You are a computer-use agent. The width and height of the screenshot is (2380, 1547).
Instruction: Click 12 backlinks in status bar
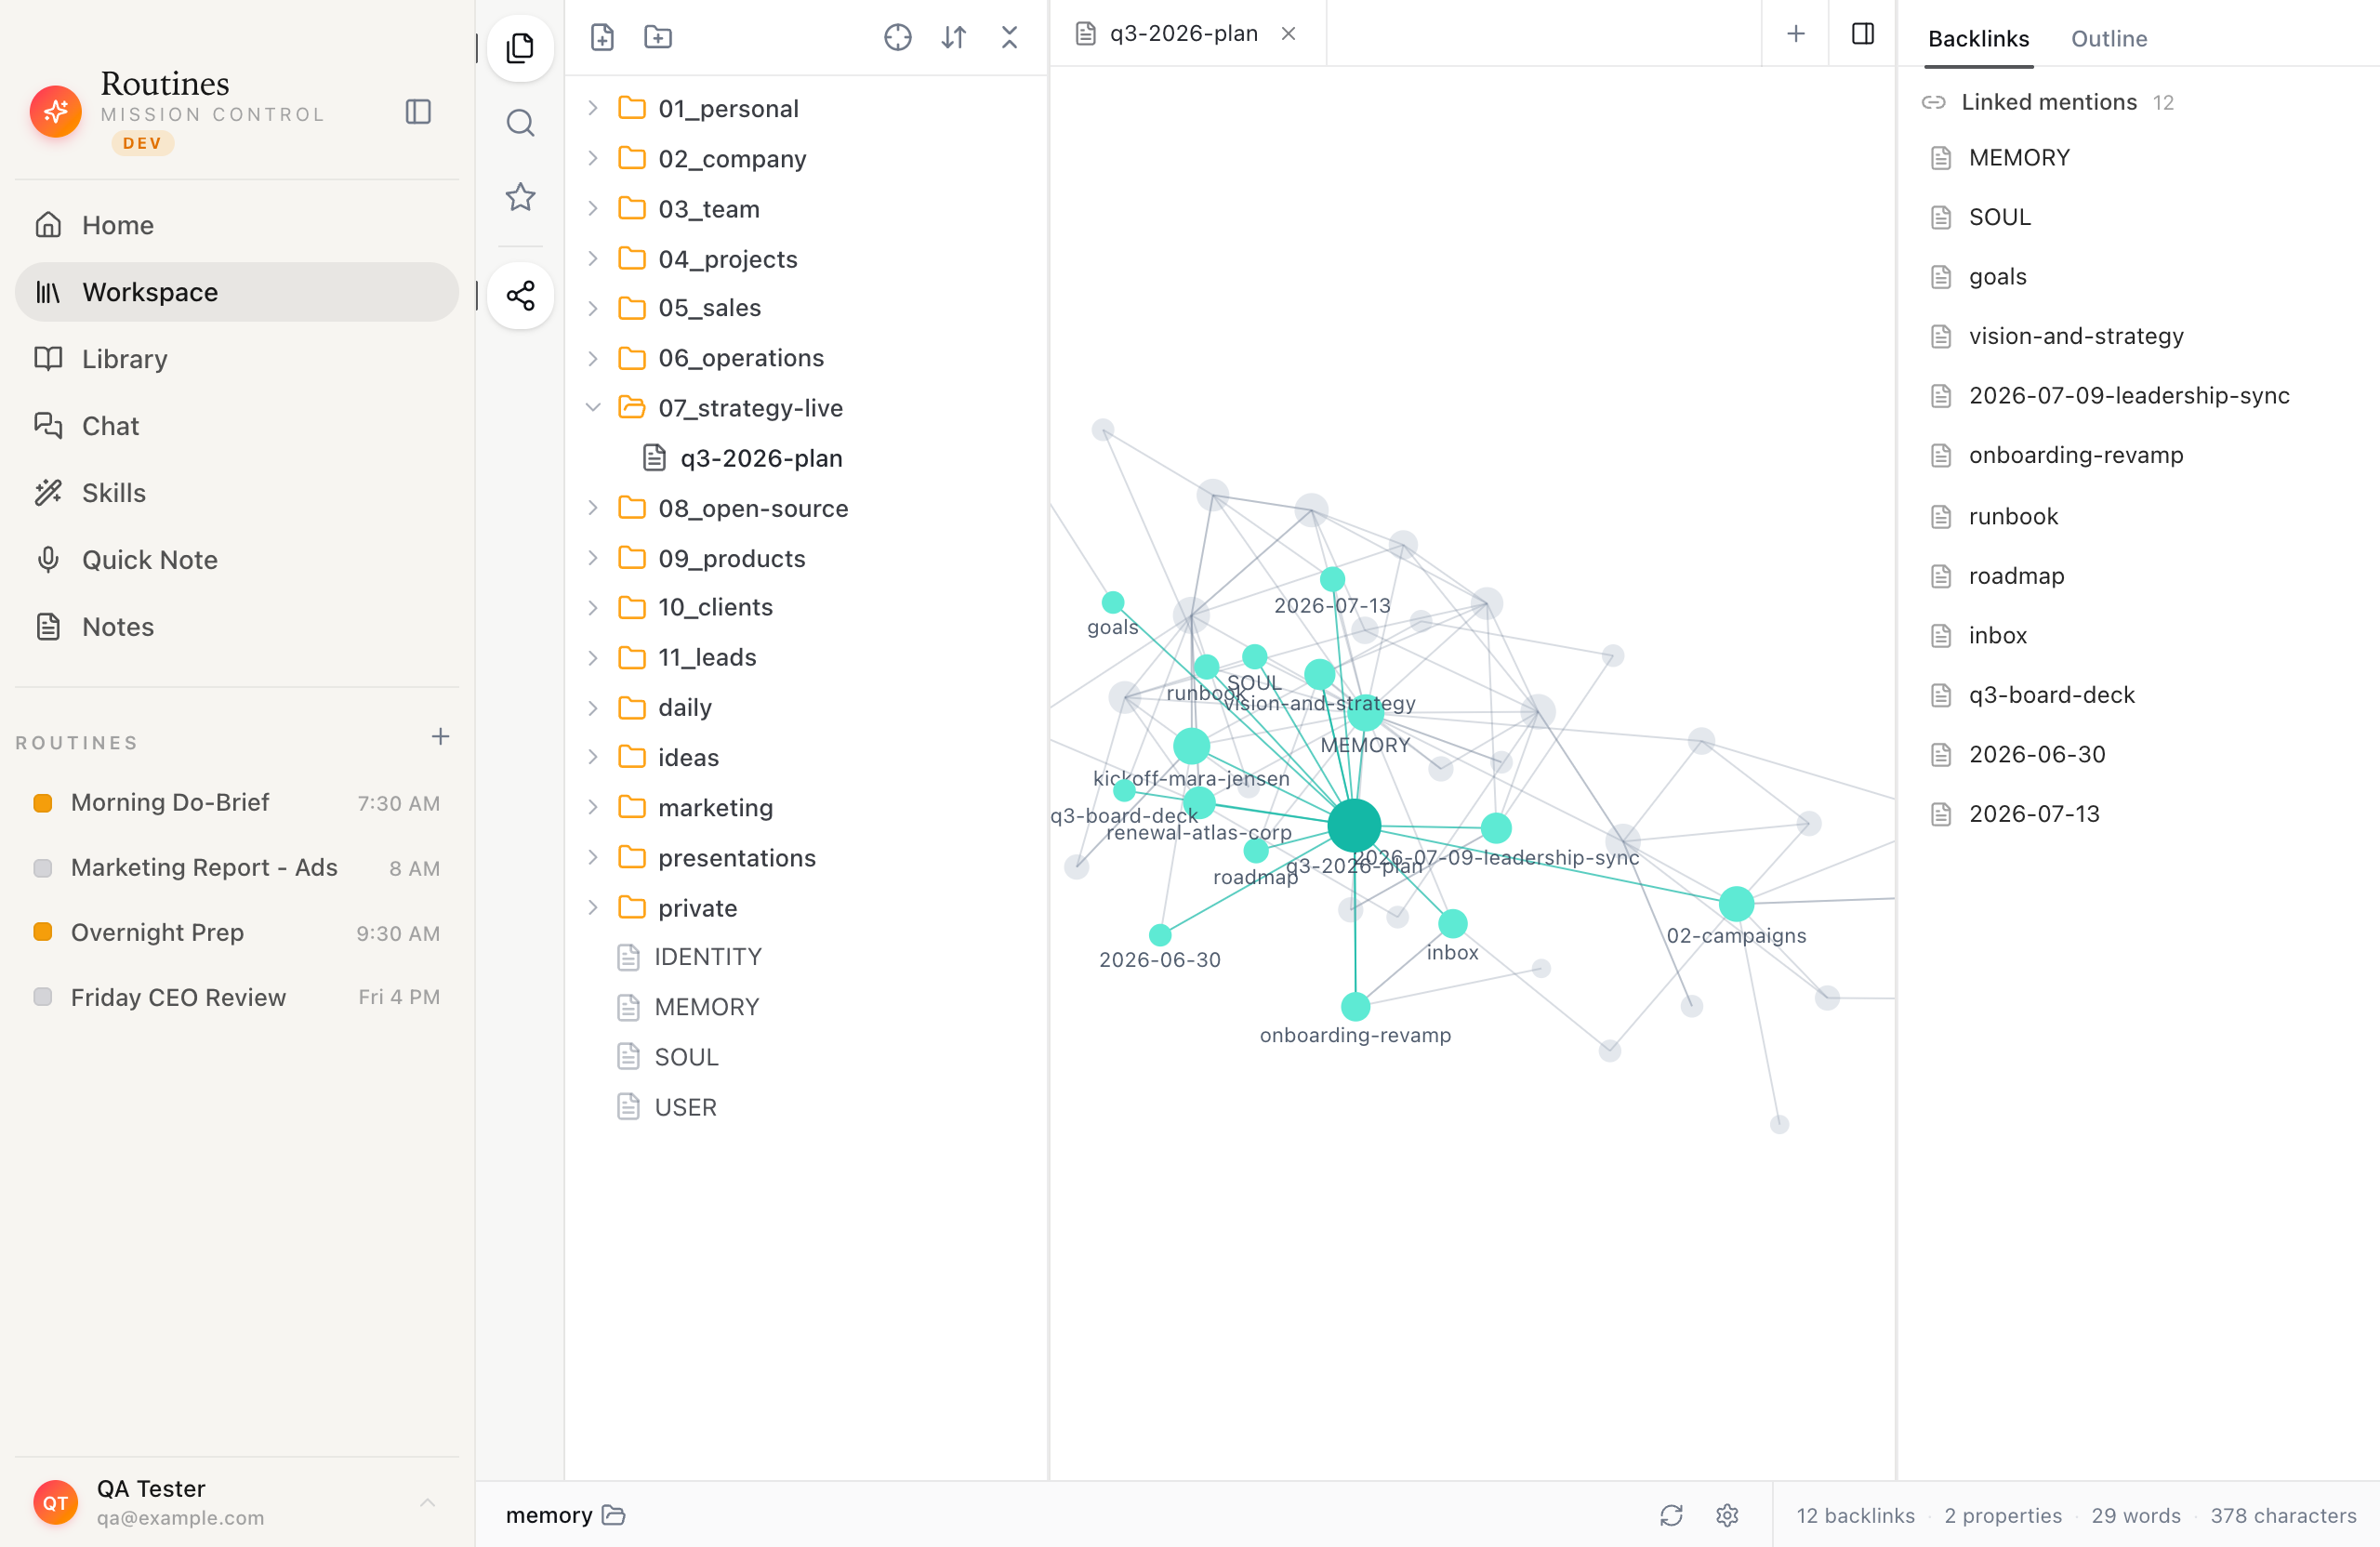click(1855, 1515)
